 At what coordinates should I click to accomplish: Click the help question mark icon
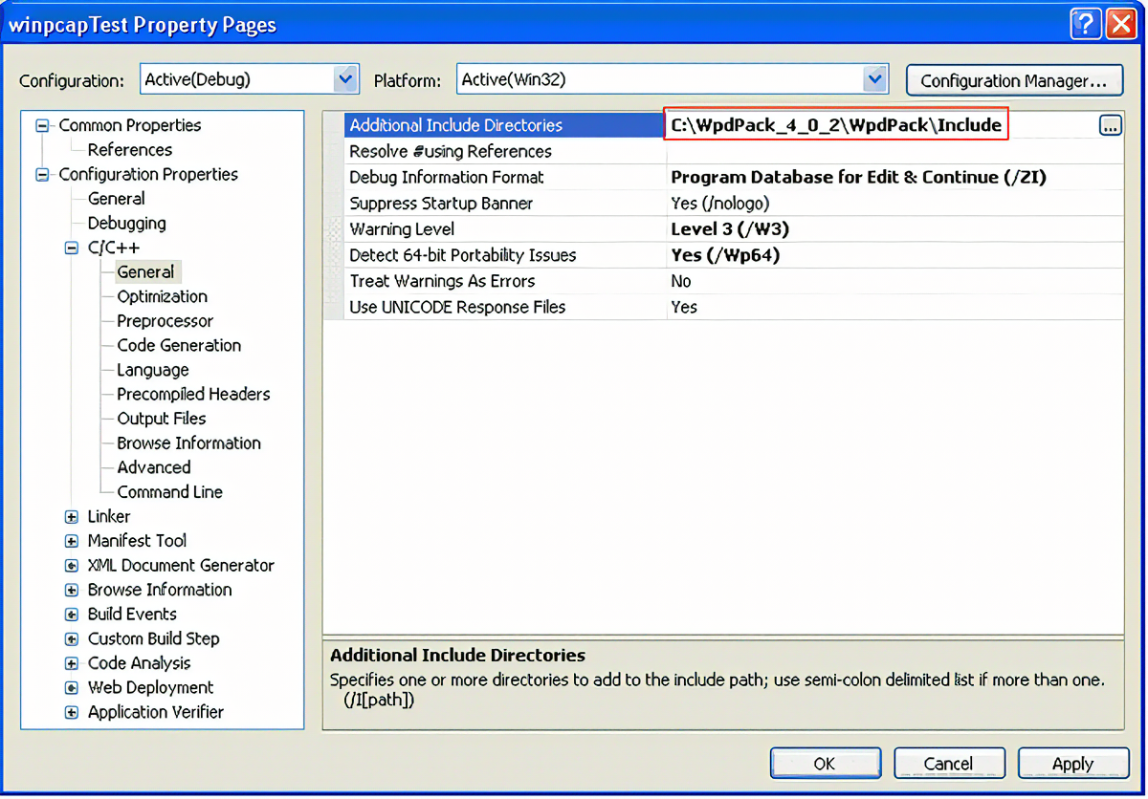[x=1086, y=24]
